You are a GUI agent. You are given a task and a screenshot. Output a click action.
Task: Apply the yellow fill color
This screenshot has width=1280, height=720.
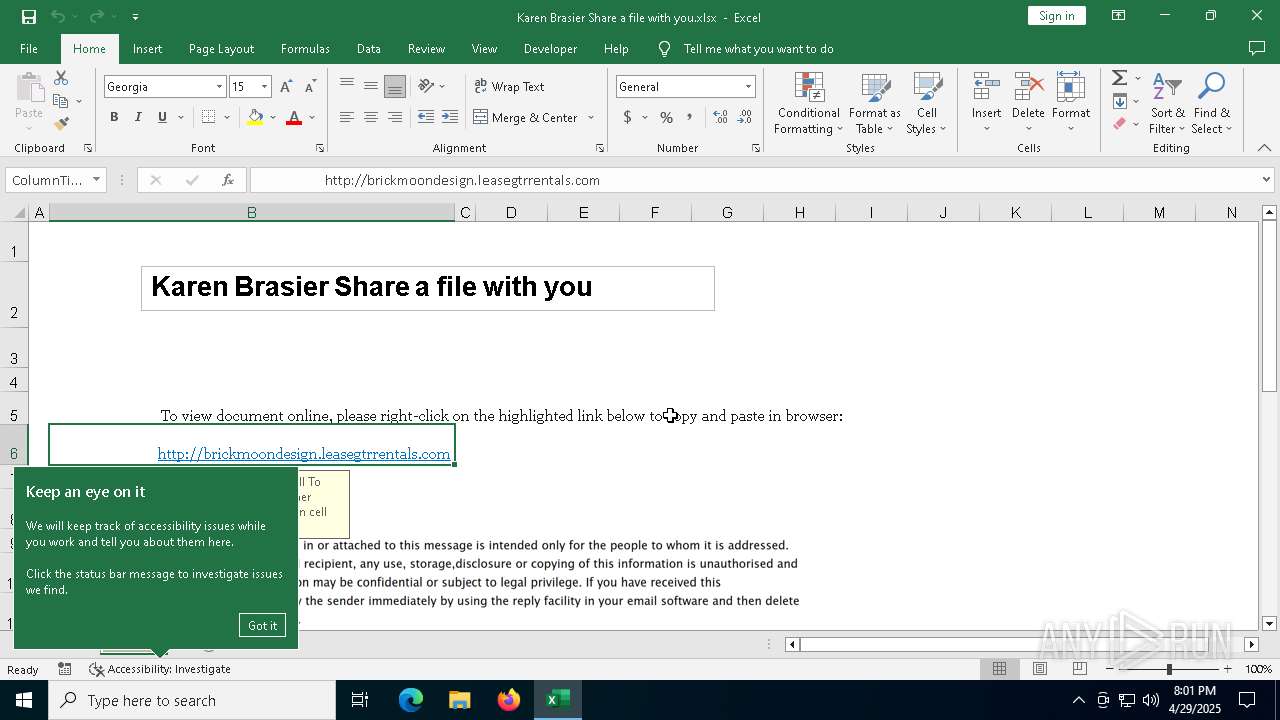pyautogui.click(x=256, y=117)
